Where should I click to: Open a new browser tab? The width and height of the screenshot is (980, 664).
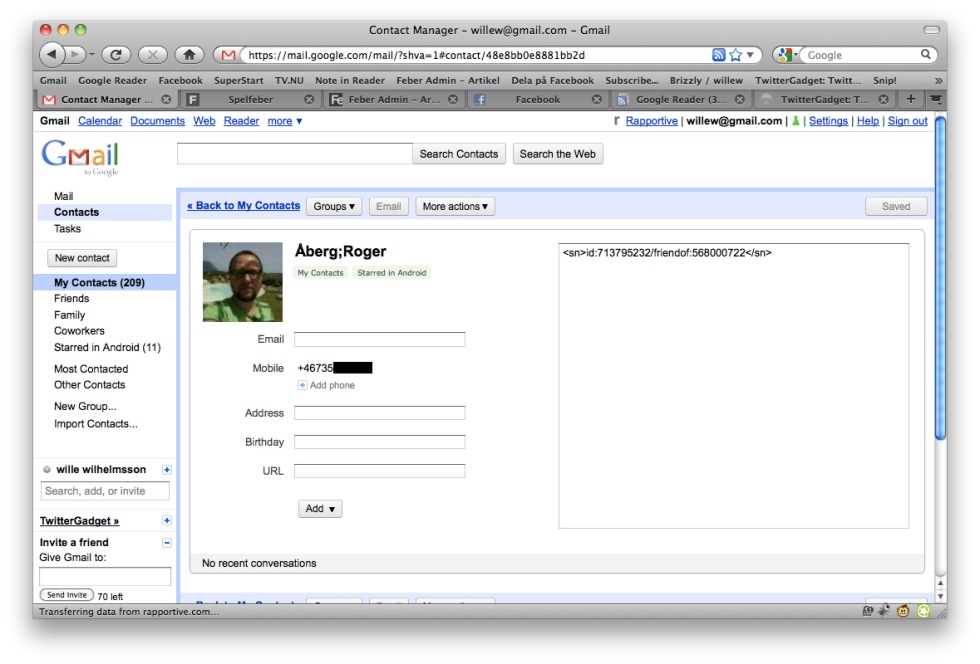coord(910,99)
